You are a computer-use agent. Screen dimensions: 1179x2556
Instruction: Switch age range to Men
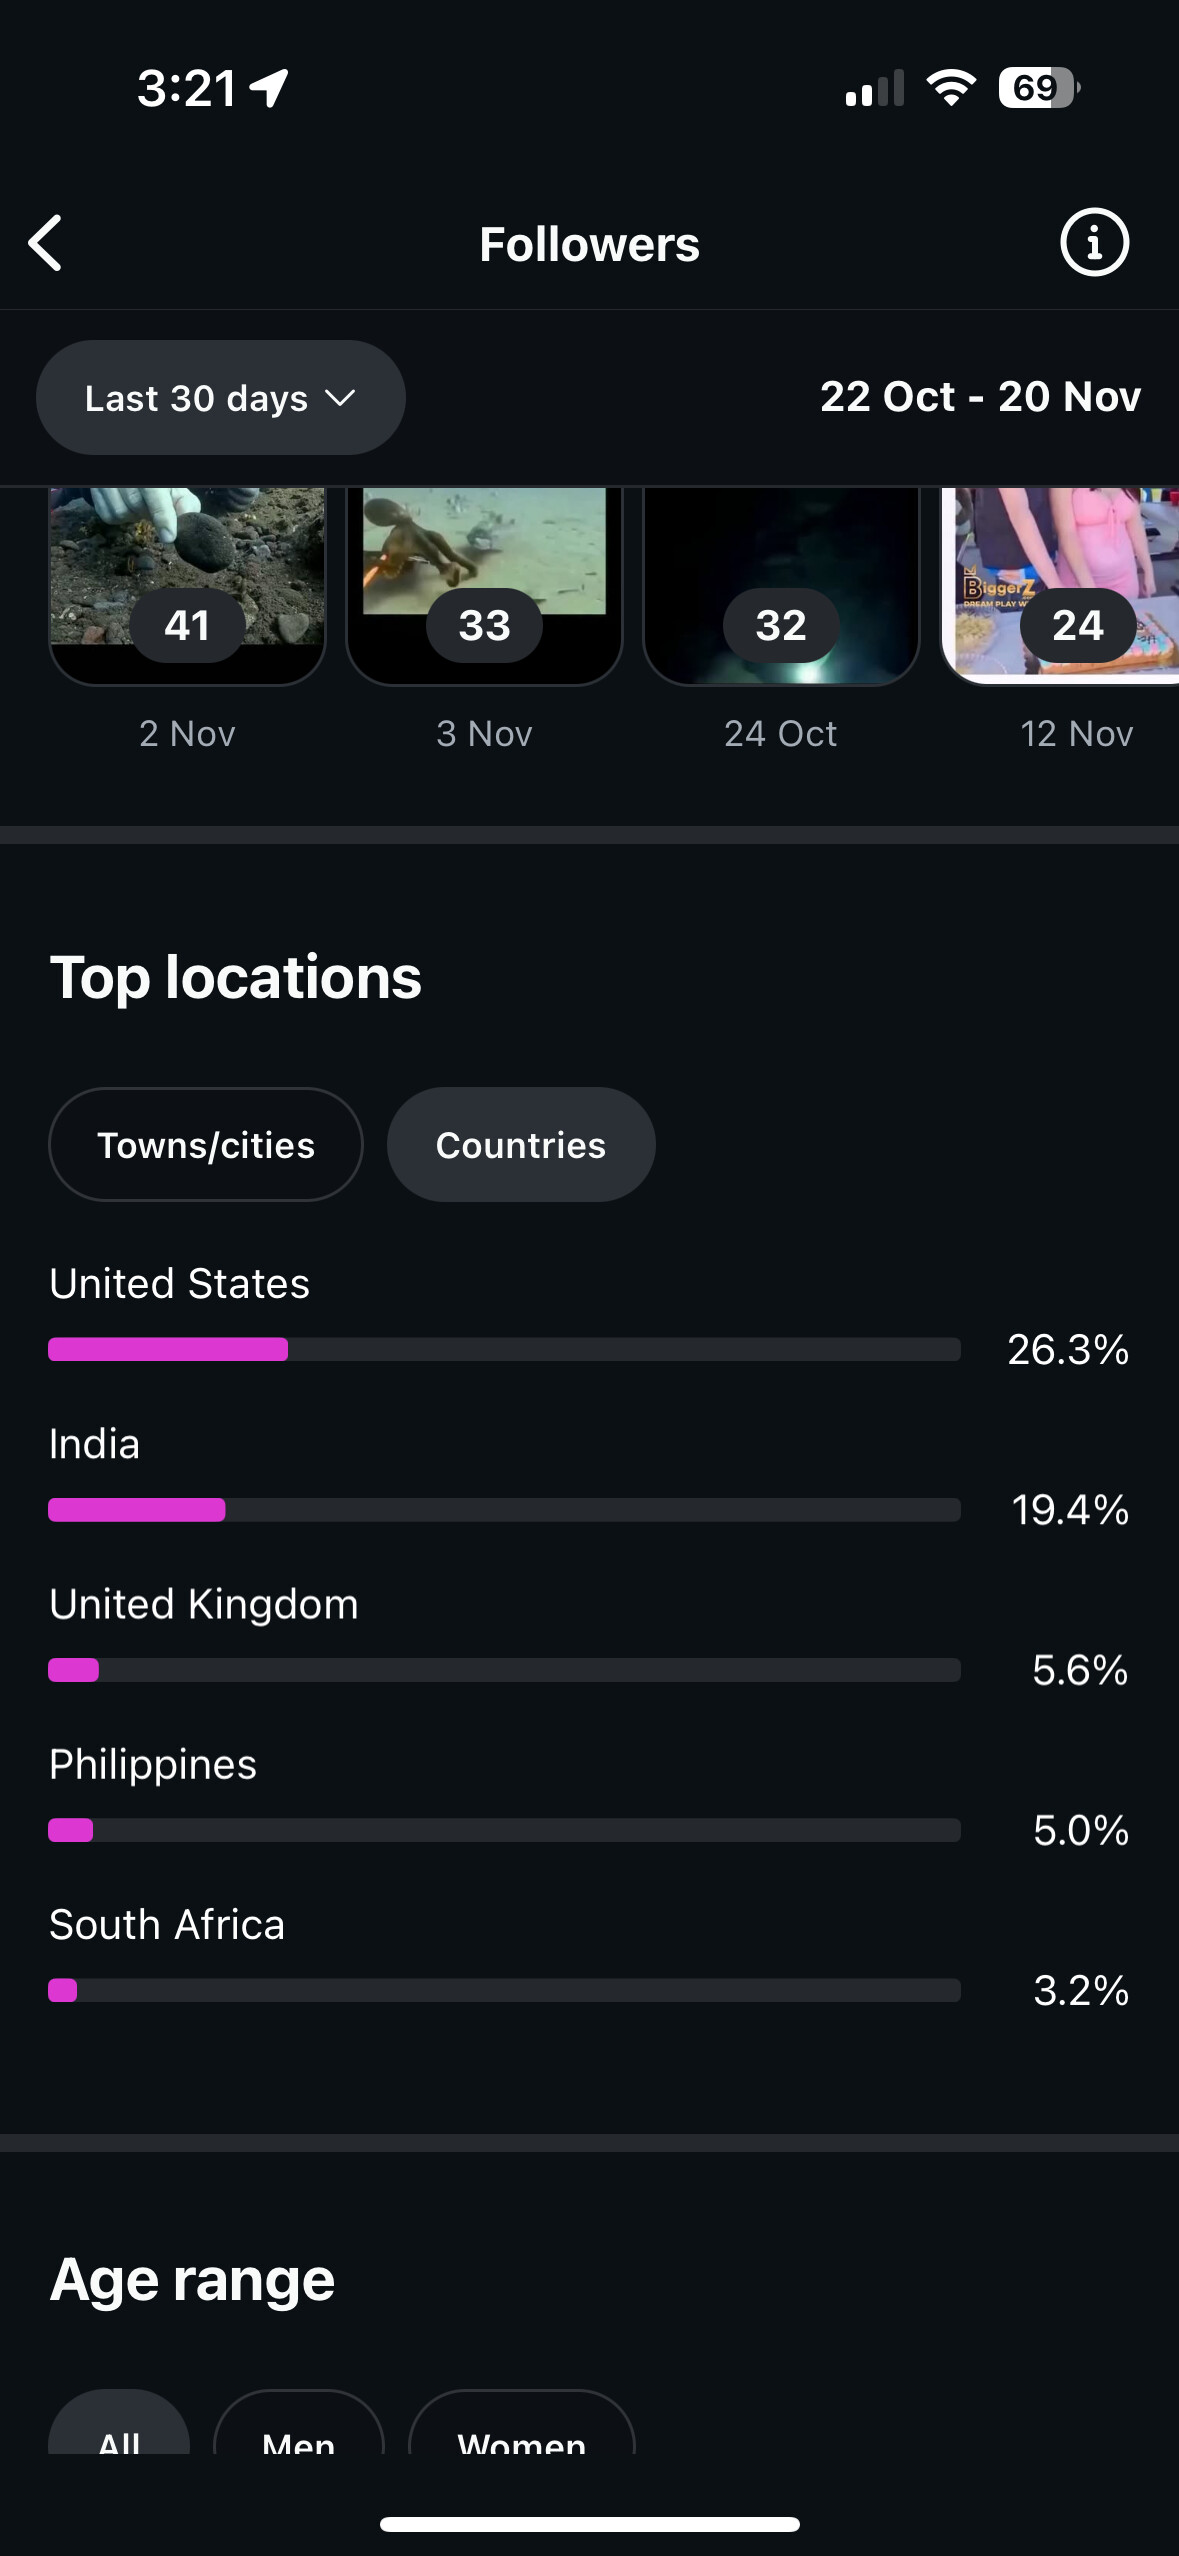tap(298, 2430)
